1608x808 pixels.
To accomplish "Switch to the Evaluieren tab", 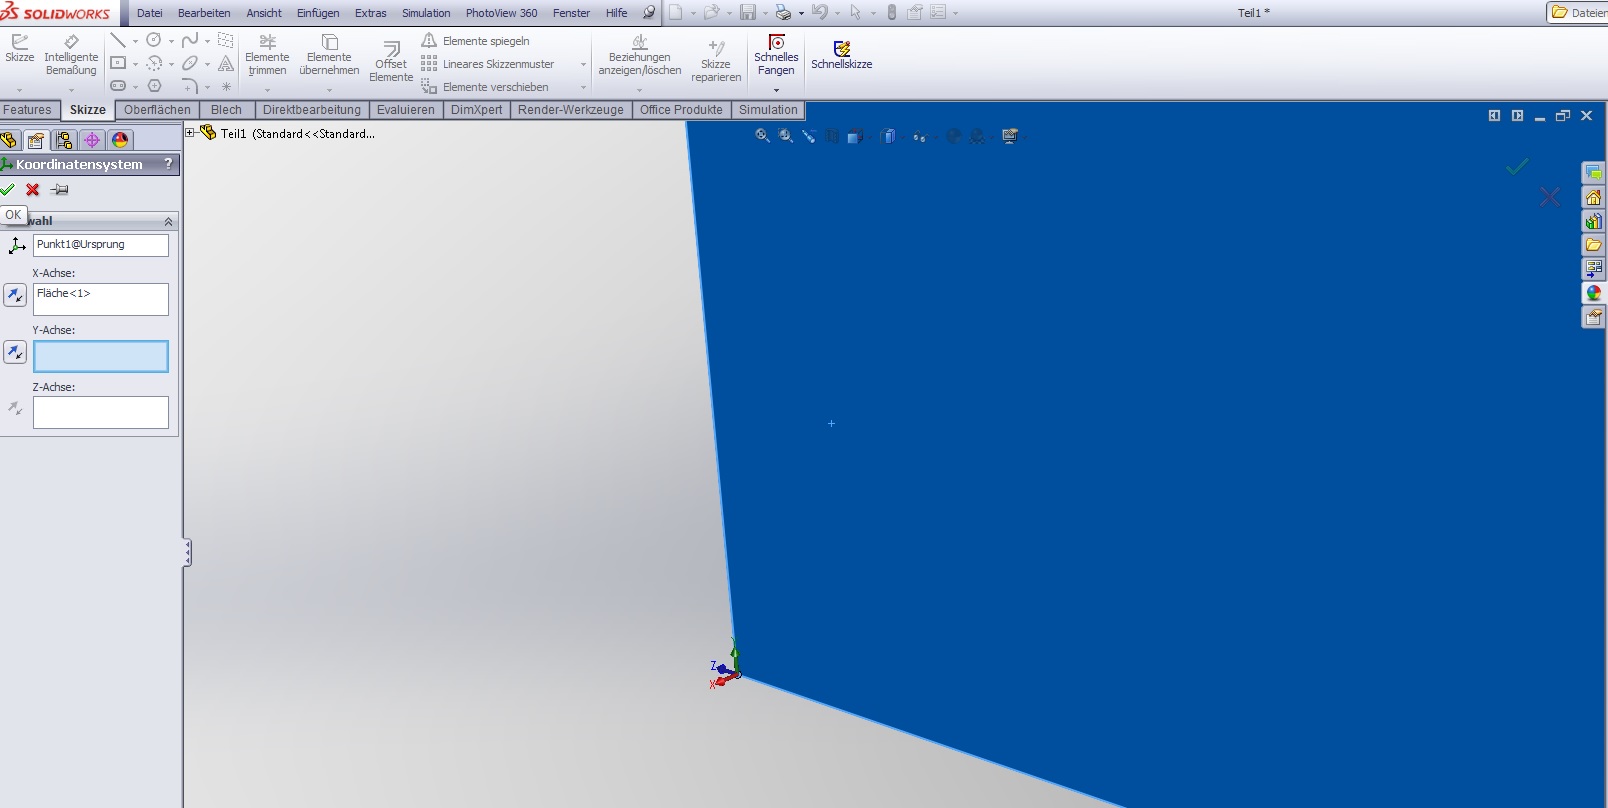I will pos(406,110).
